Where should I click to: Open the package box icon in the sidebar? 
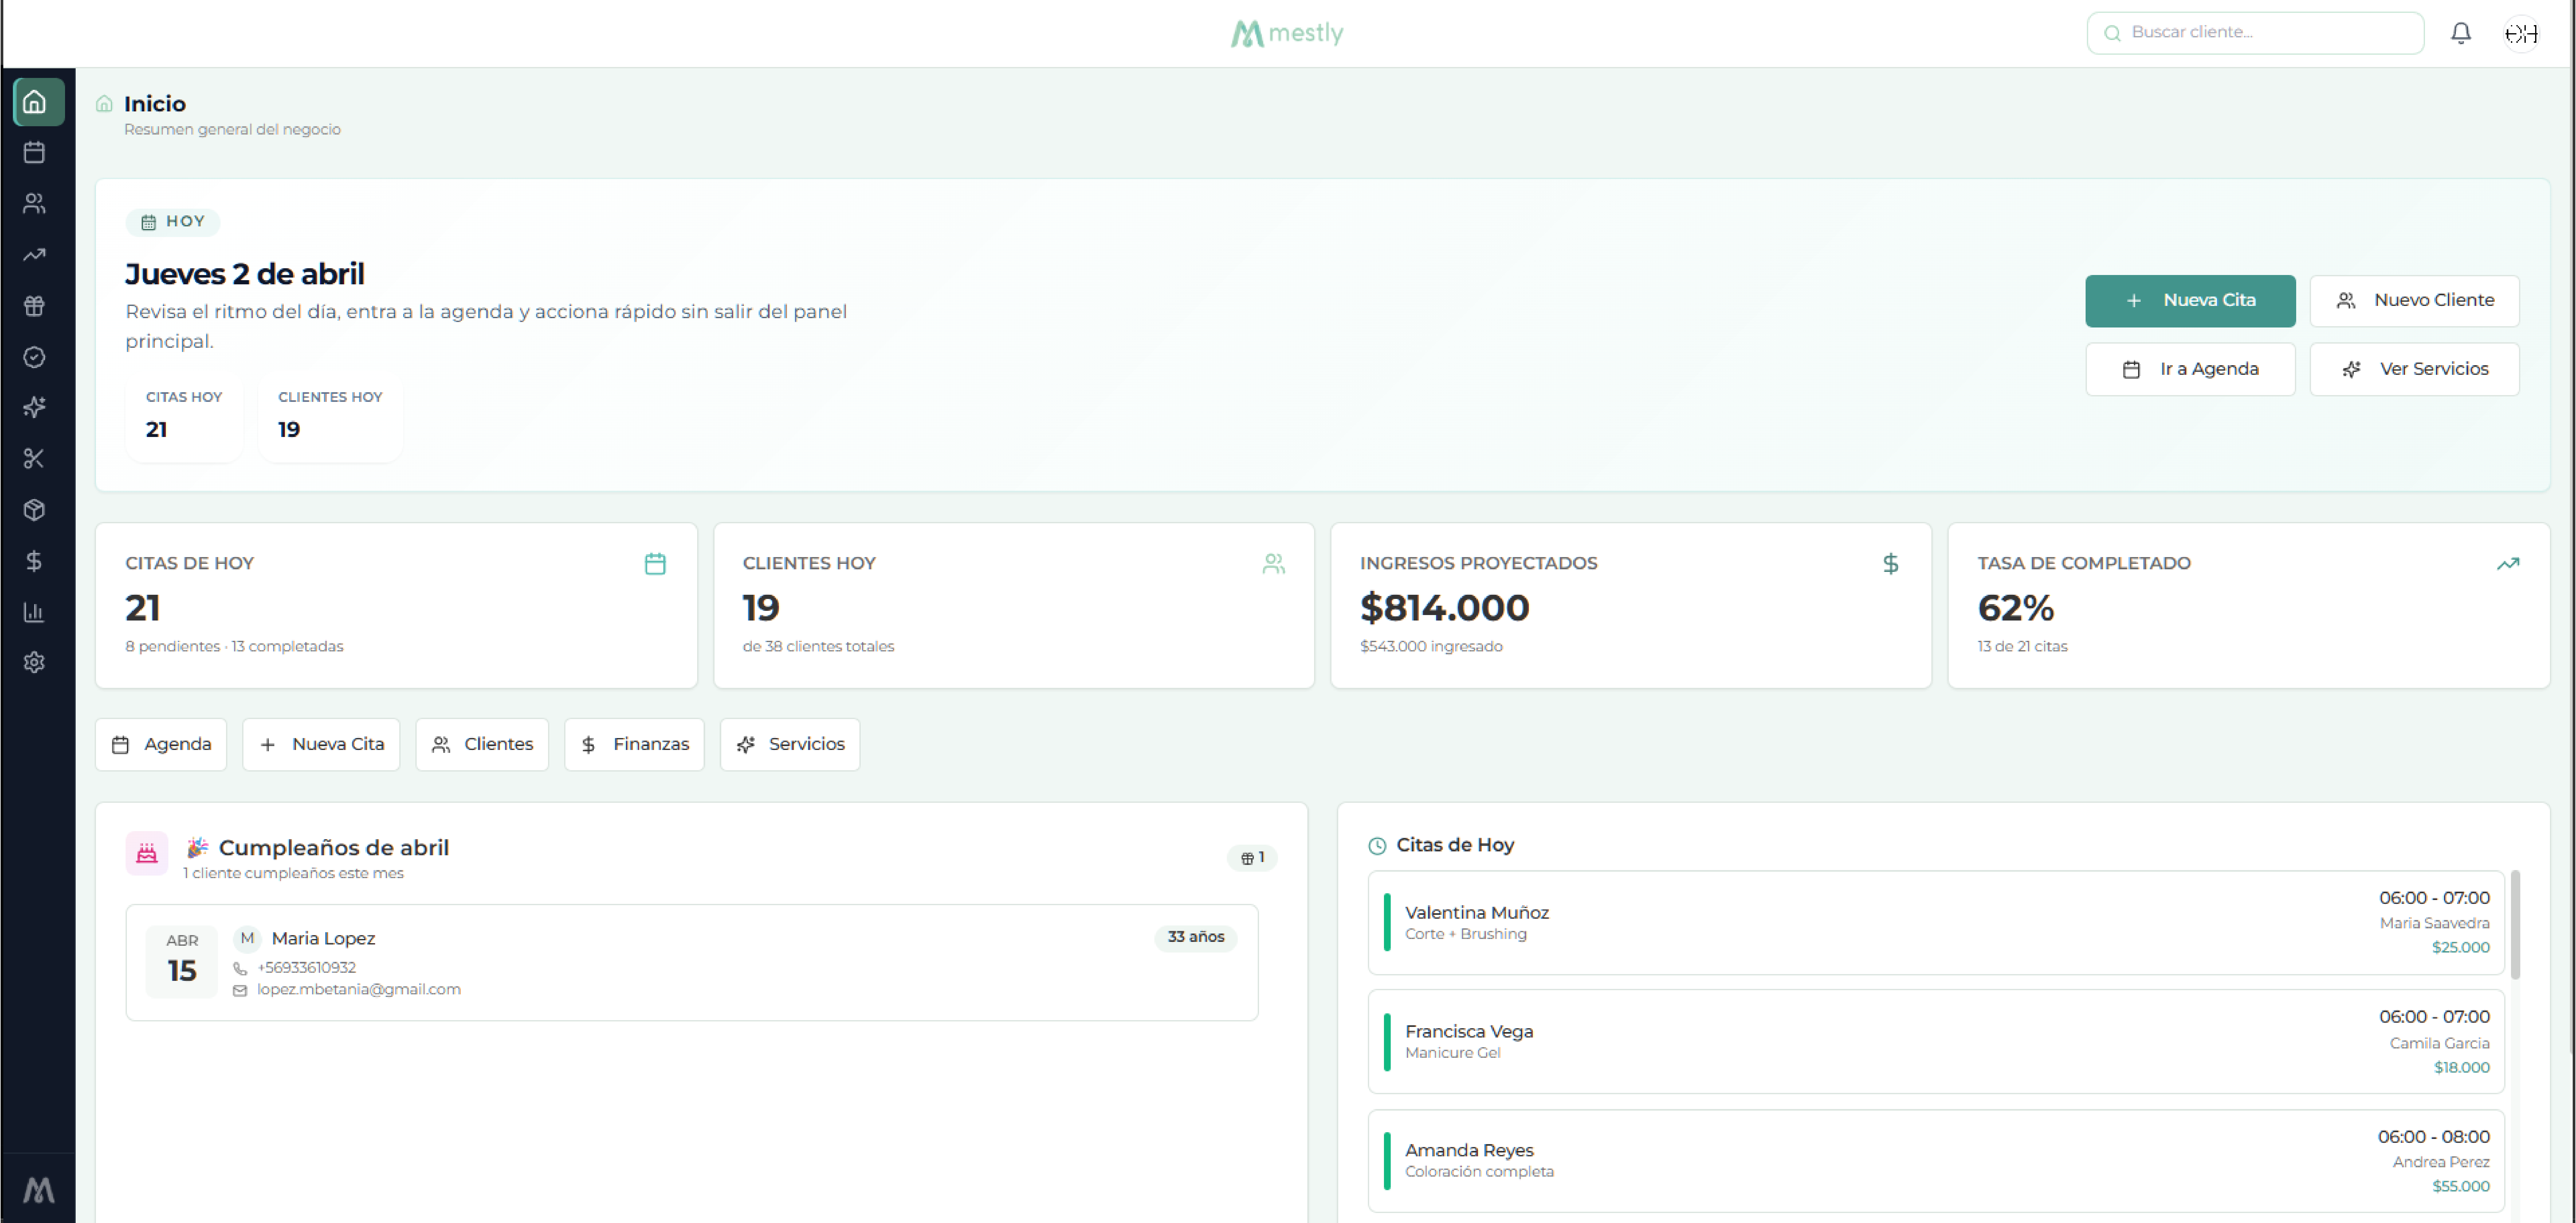[34, 510]
